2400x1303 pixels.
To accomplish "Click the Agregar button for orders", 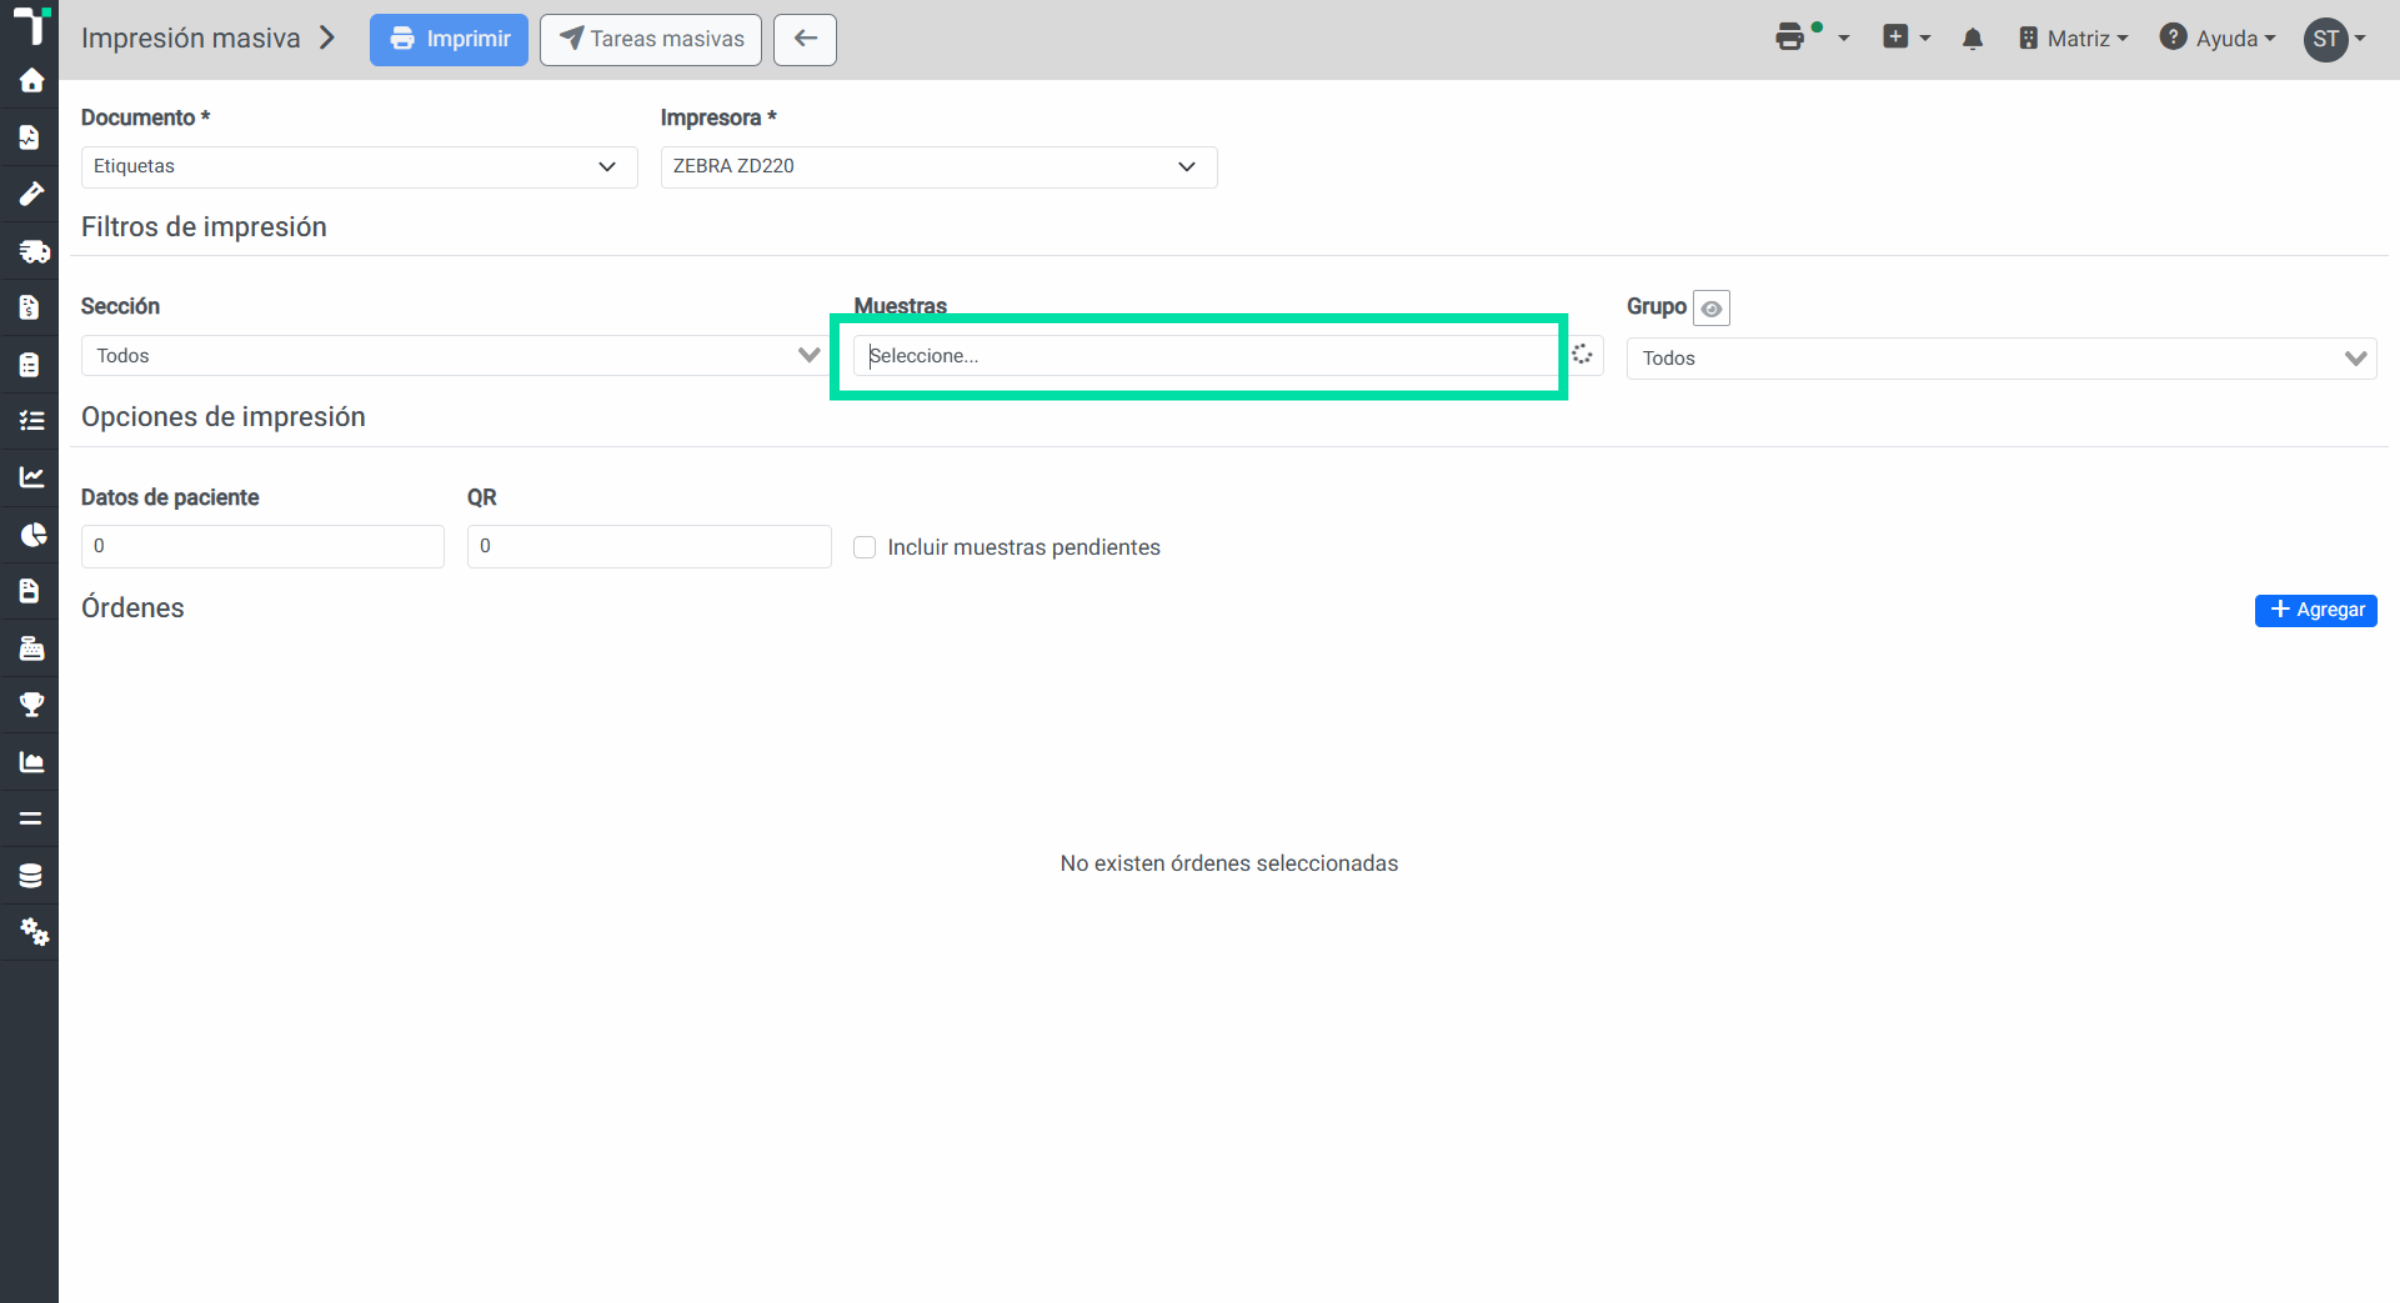I will click(2316, 610).
